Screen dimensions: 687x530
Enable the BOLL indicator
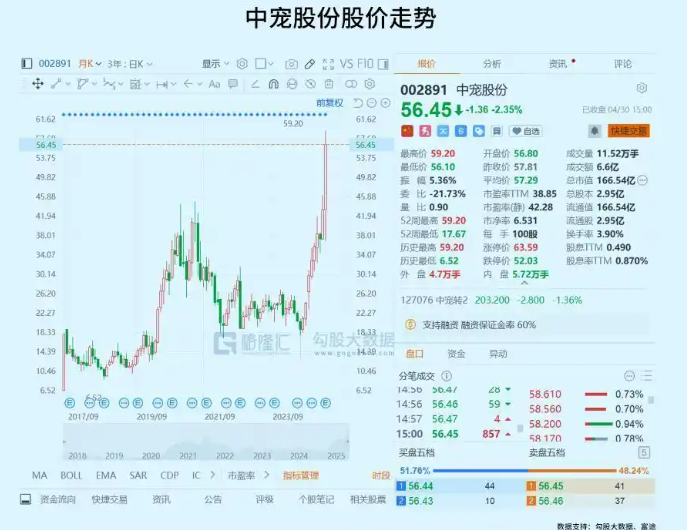click(71, 475)
